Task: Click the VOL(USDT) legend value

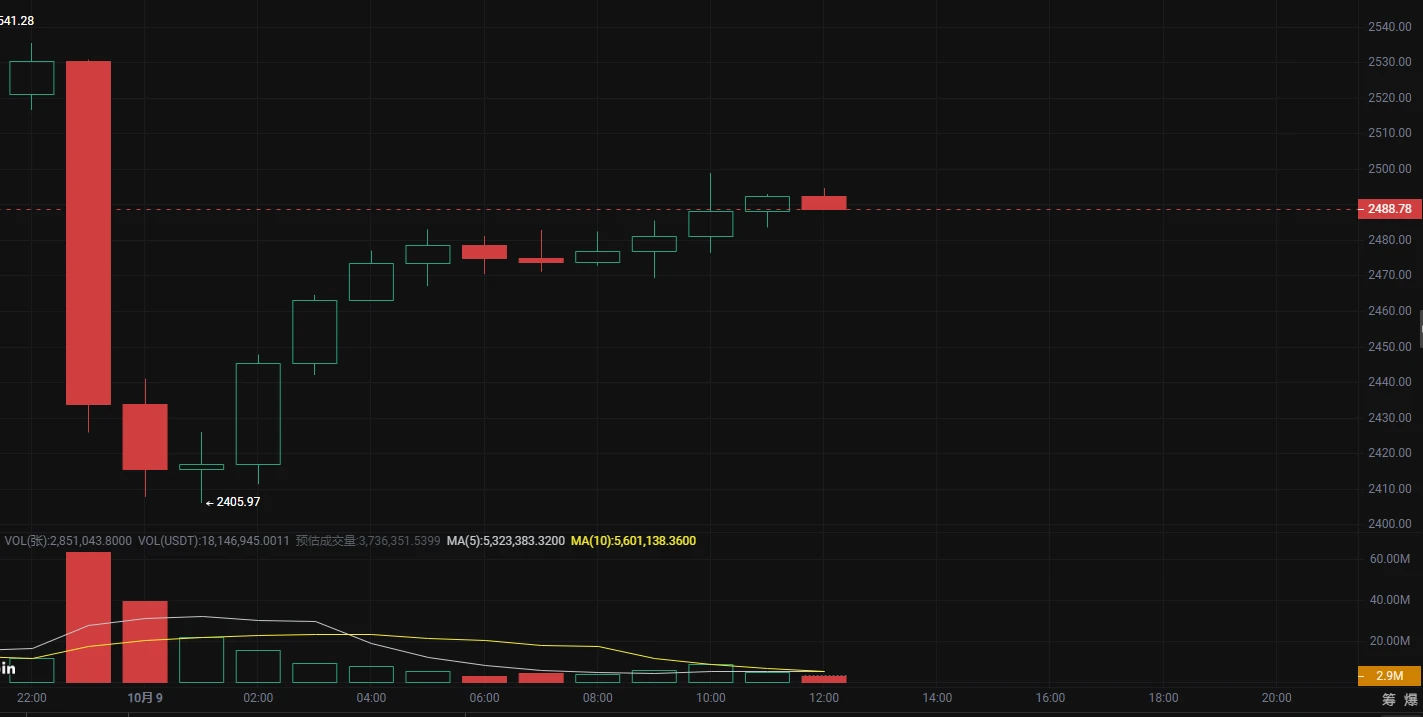Action: (214, 541)
